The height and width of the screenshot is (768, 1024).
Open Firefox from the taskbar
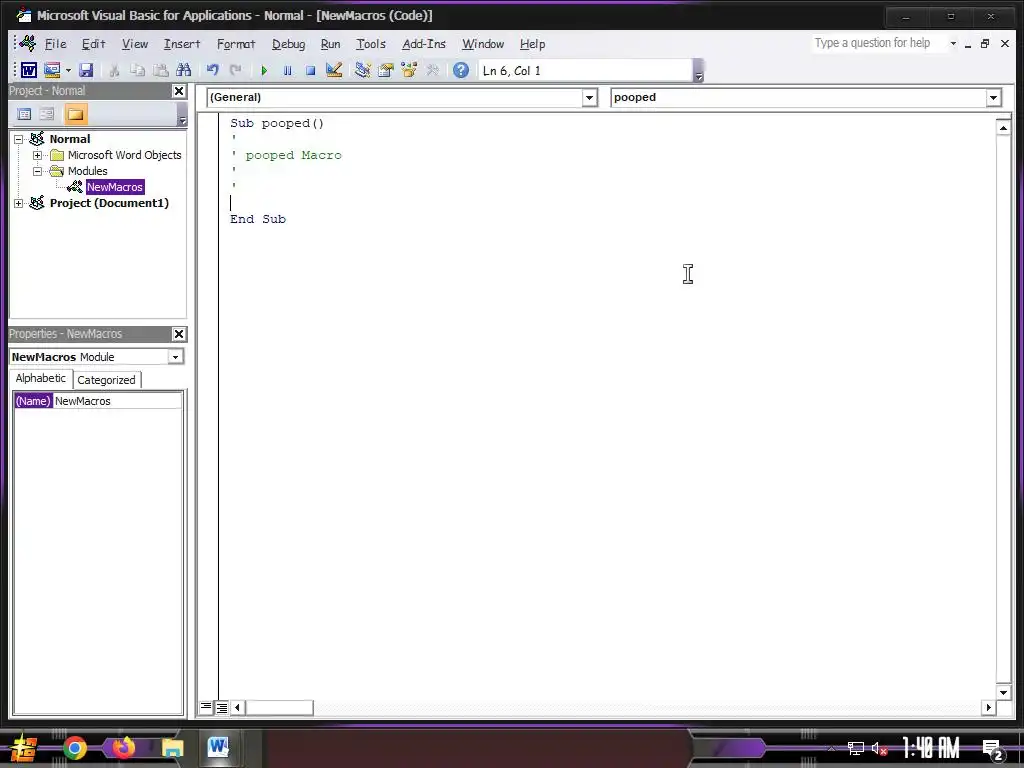click(x=123, y=746)
